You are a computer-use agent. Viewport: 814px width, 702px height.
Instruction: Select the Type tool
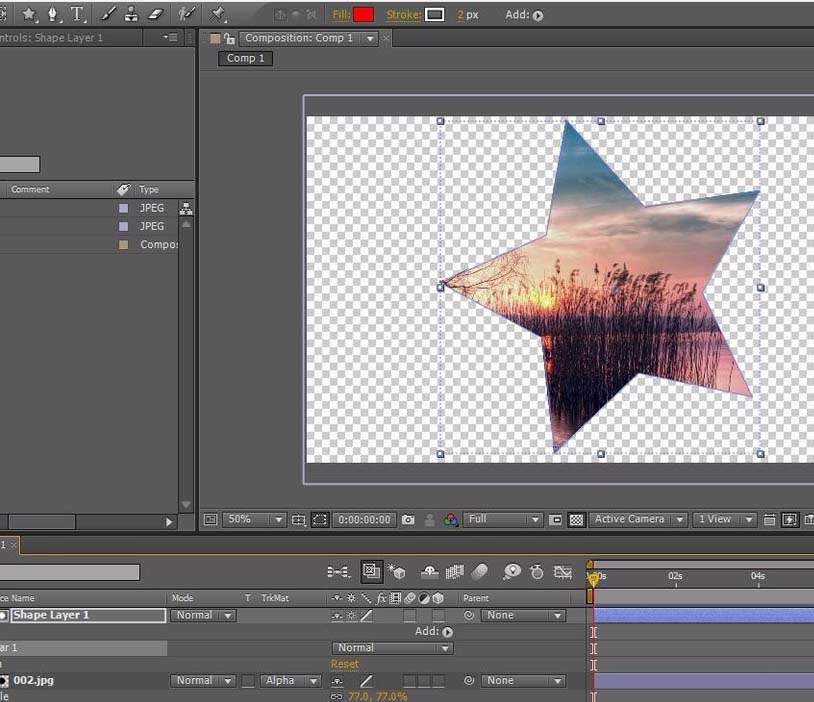[x=76, y=14]
